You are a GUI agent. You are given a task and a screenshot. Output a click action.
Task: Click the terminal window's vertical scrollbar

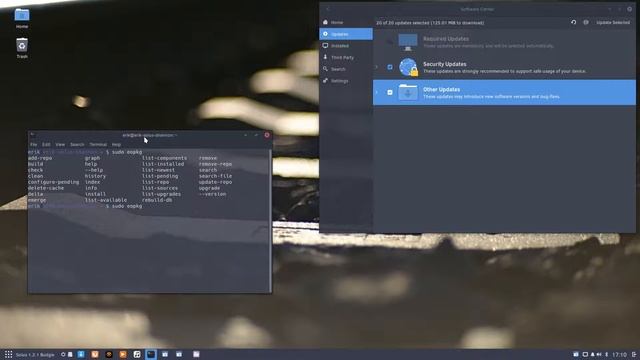[270, 220]
